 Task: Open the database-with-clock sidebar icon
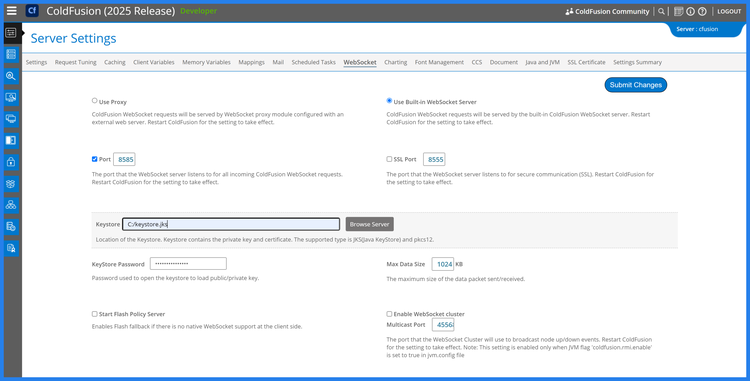pyautogui.click(x=11, y=227)
